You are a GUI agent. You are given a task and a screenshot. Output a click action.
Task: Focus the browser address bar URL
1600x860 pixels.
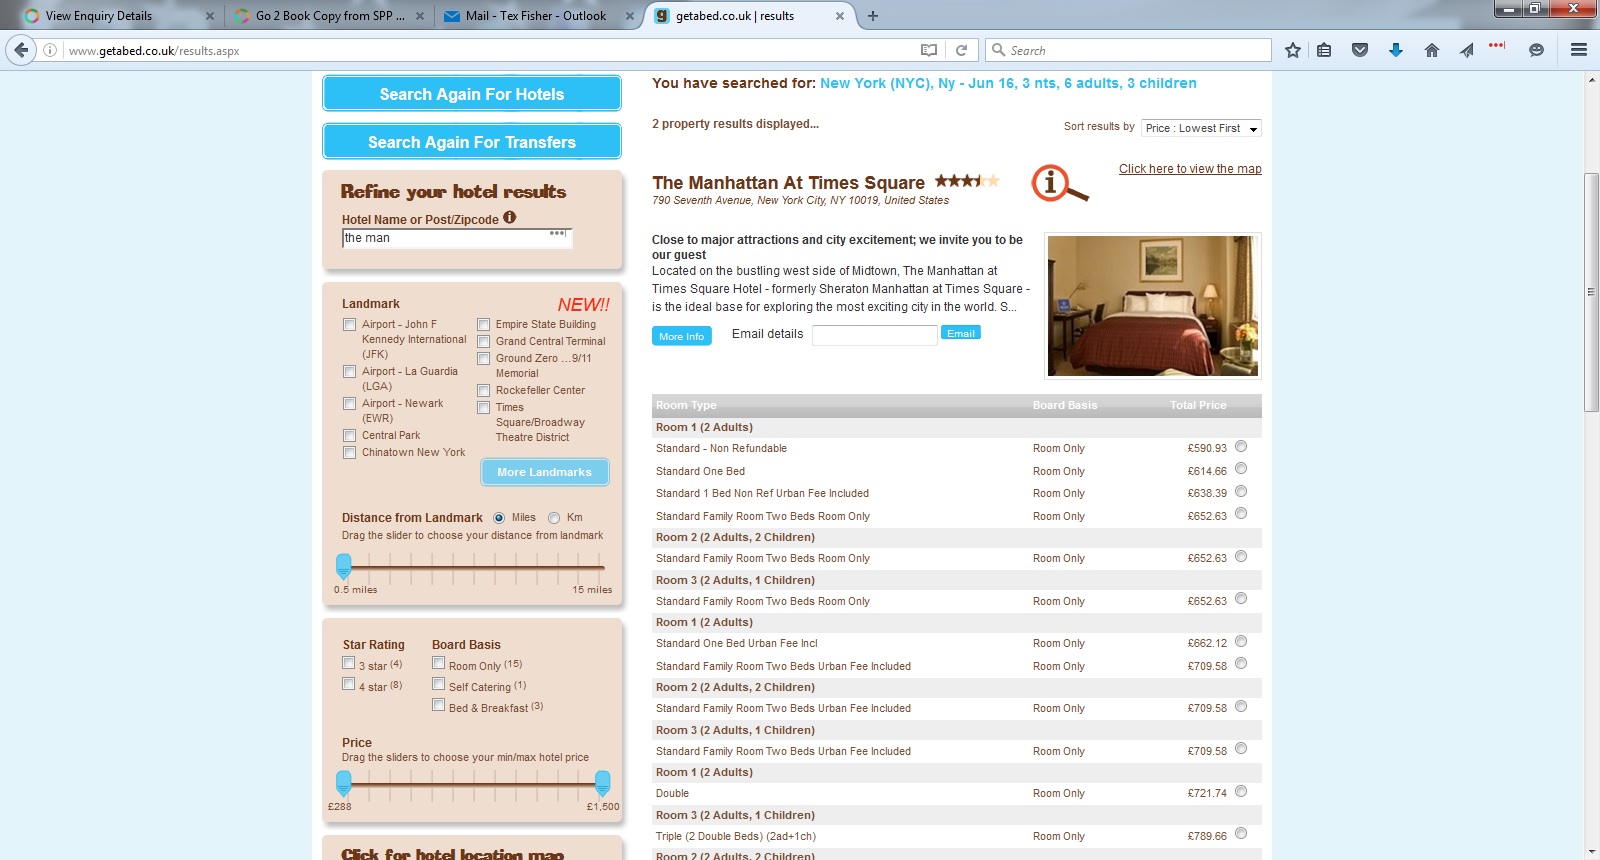click(x=490, y=50)
